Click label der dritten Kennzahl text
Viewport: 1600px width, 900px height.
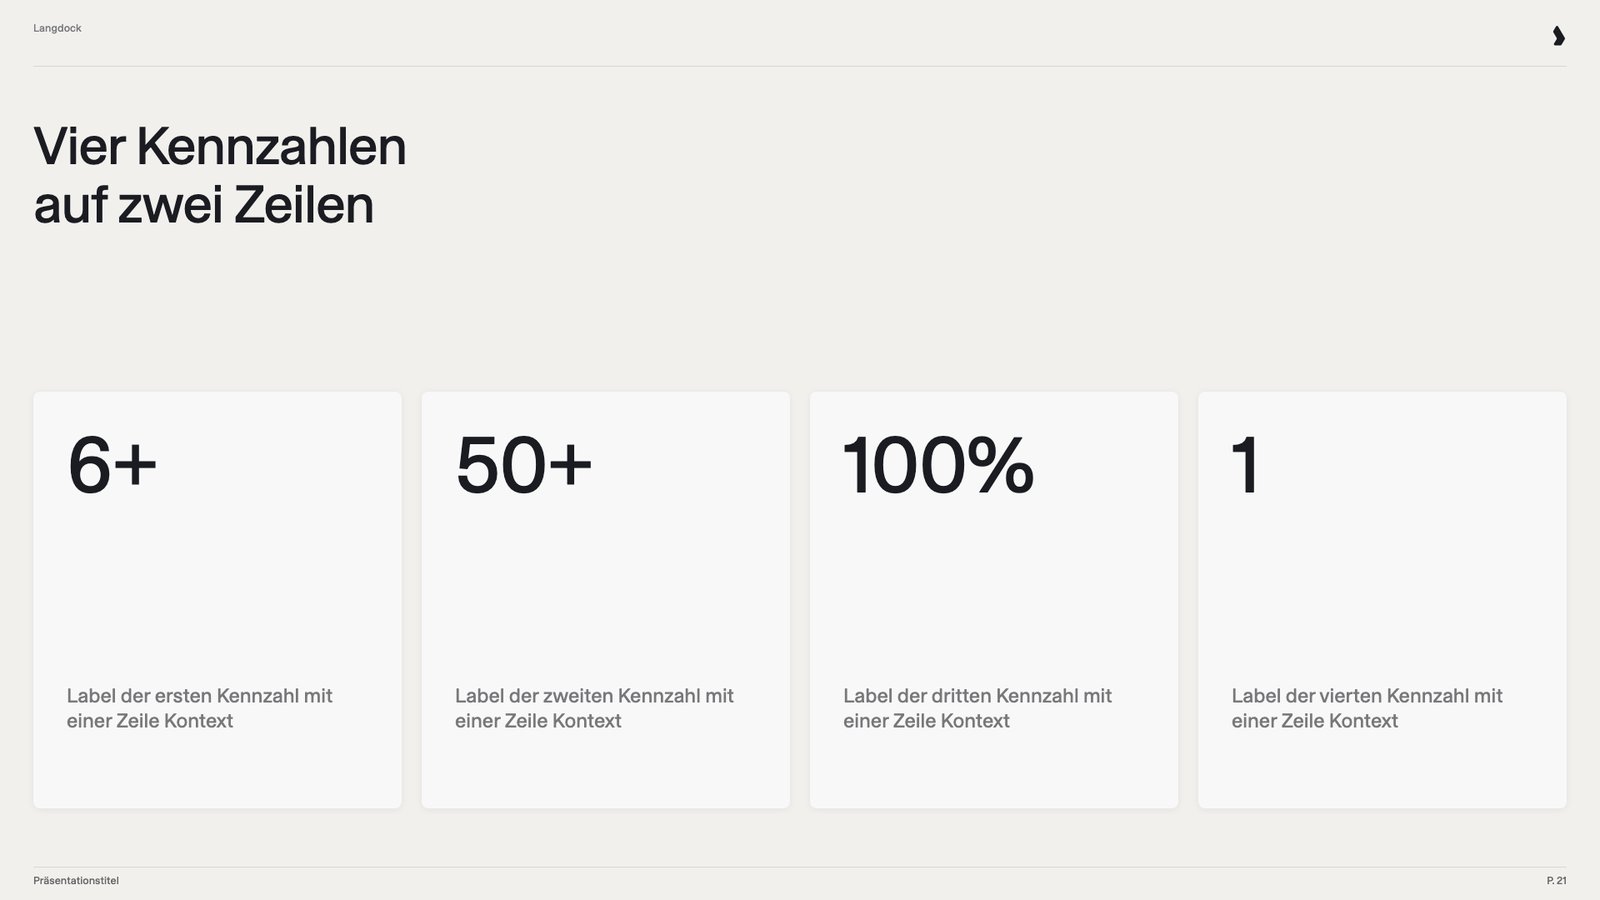(x=977, y=708)
